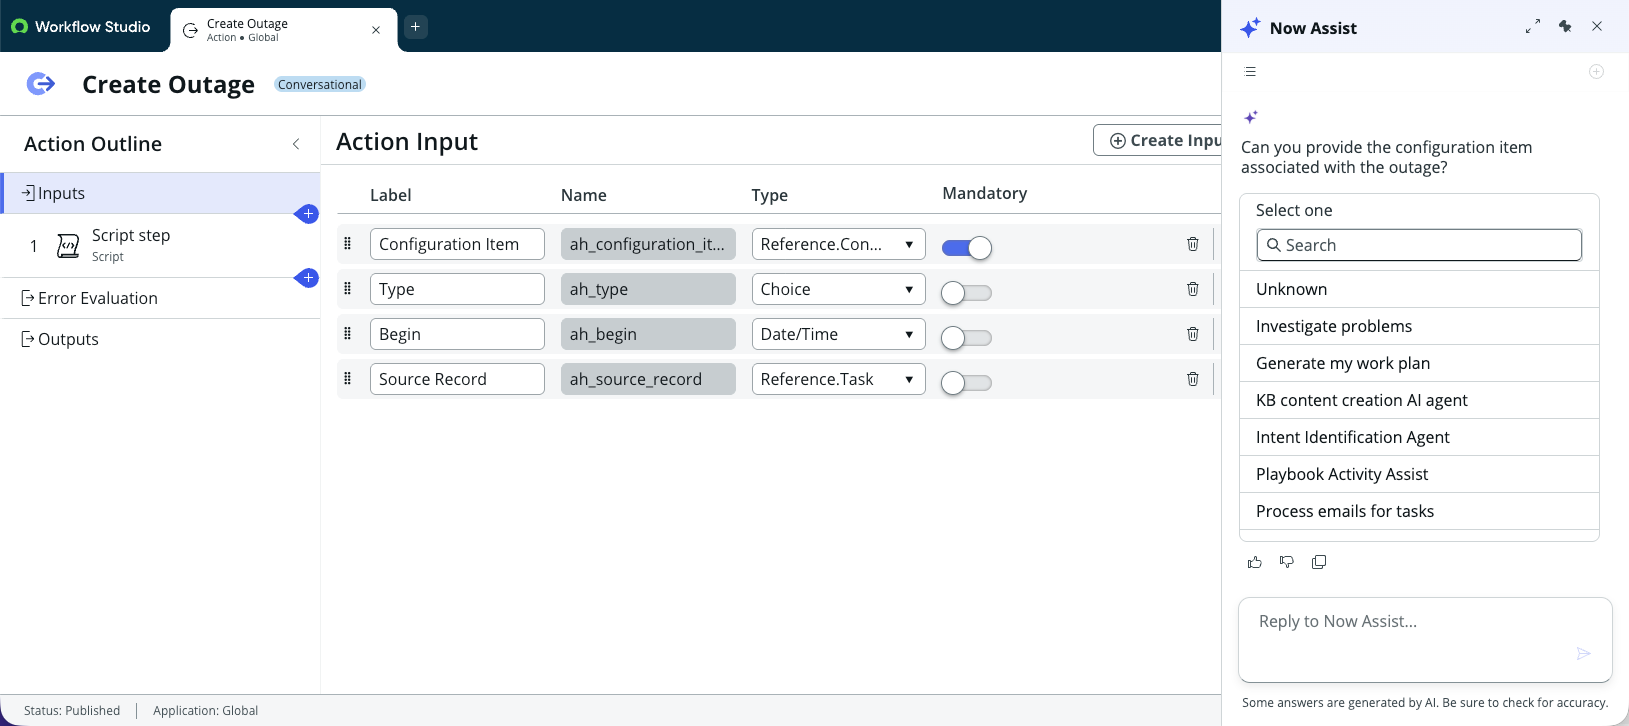The width and height of the screenshot is (1629, 726).
Task: Open the Choice type dropdown
Action: (838, 289)
